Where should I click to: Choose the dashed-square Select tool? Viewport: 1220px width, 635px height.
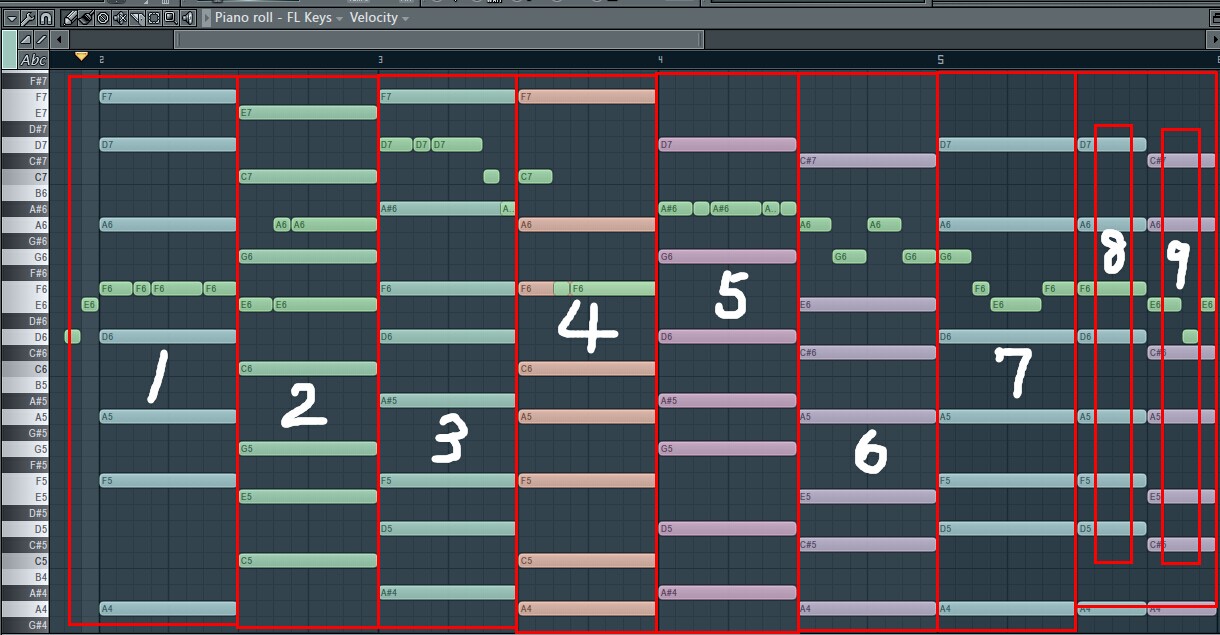coord(154,18)
